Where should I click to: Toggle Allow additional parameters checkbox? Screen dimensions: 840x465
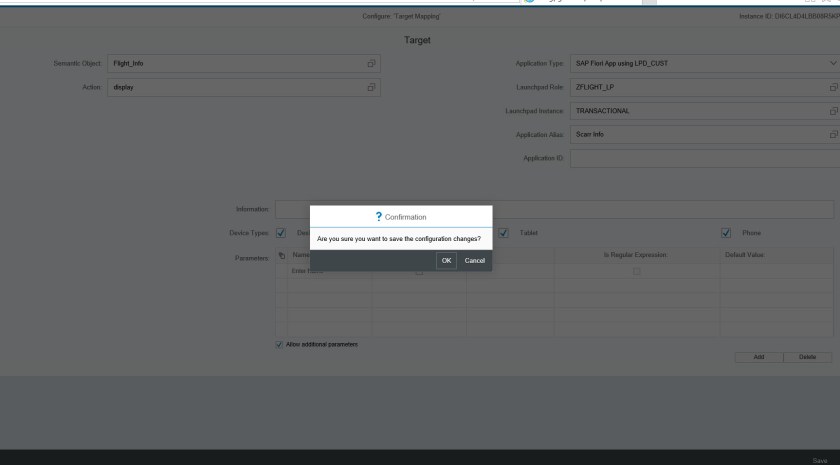(279, 344)
